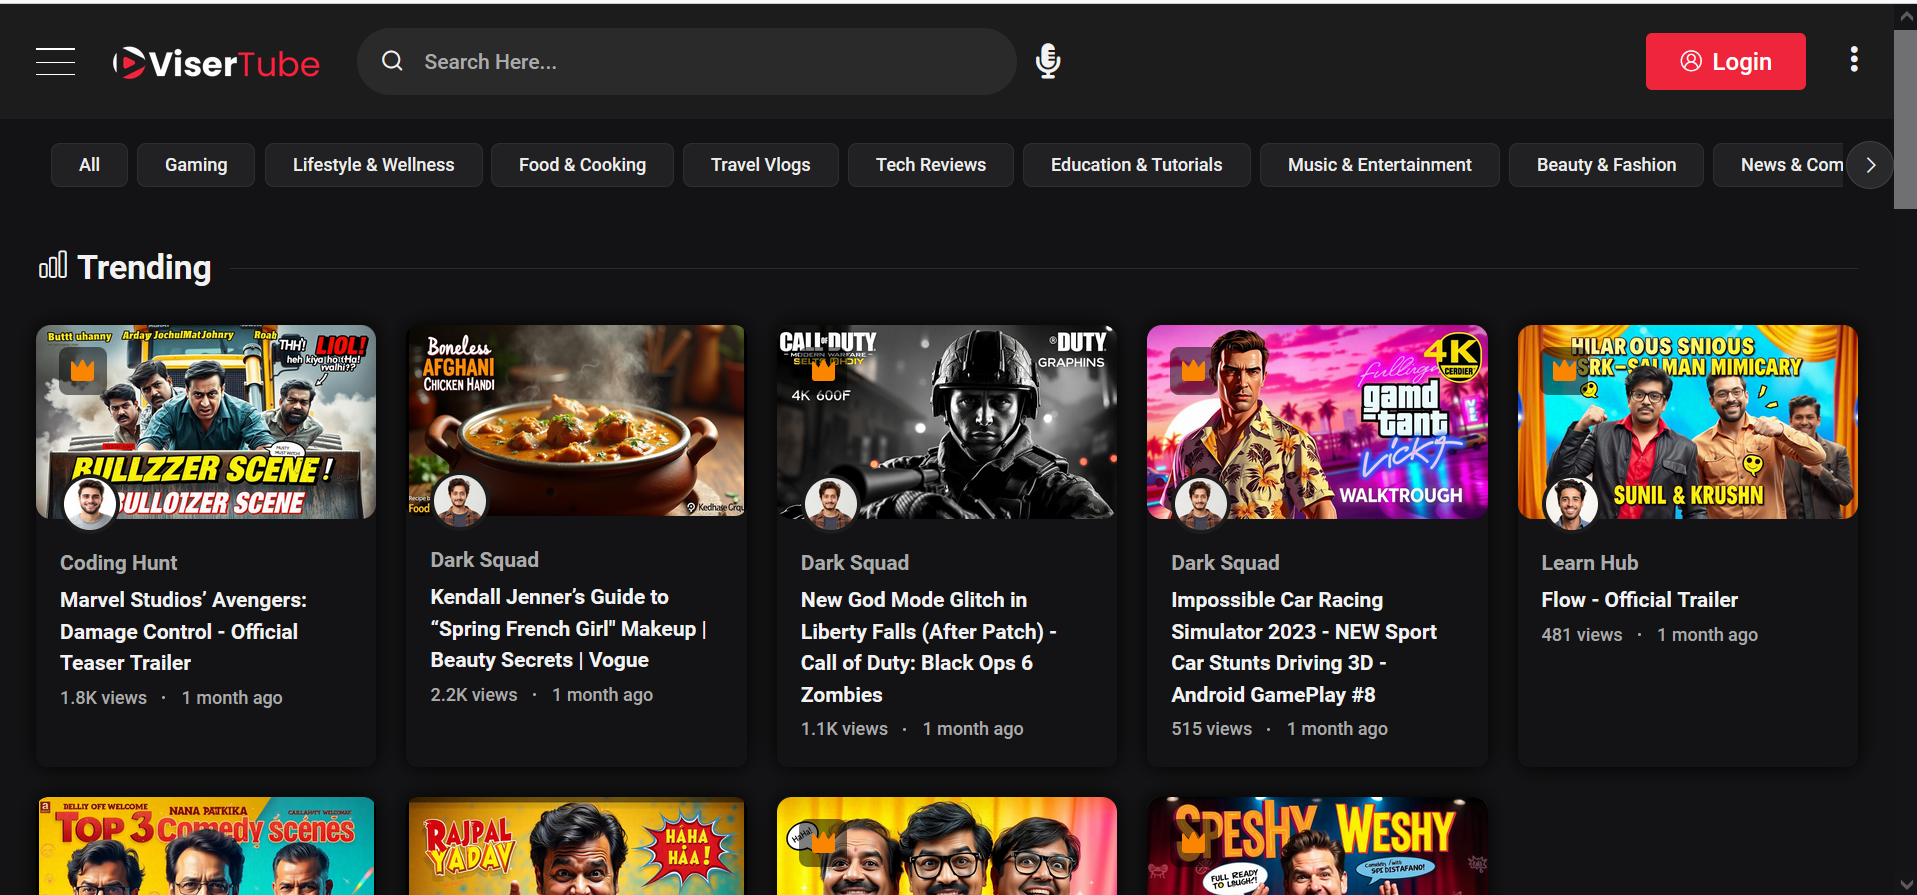The image size is (1917, 895).
Task: Open Coding Hunt channel avatar
Action: pos(90,503)
